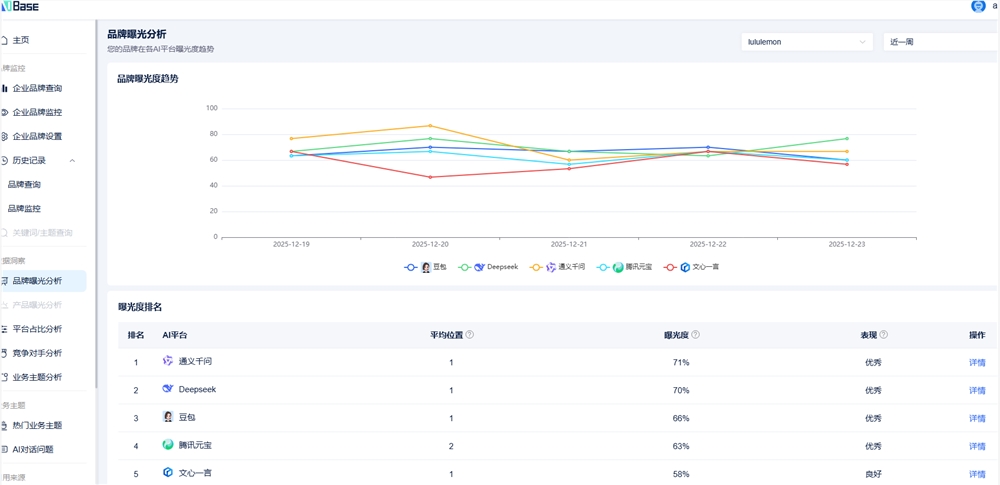Open the 近一周 time range dropdown
Image resolution: width=1000 pixels, height=485 pixels.
coord(940,42)
